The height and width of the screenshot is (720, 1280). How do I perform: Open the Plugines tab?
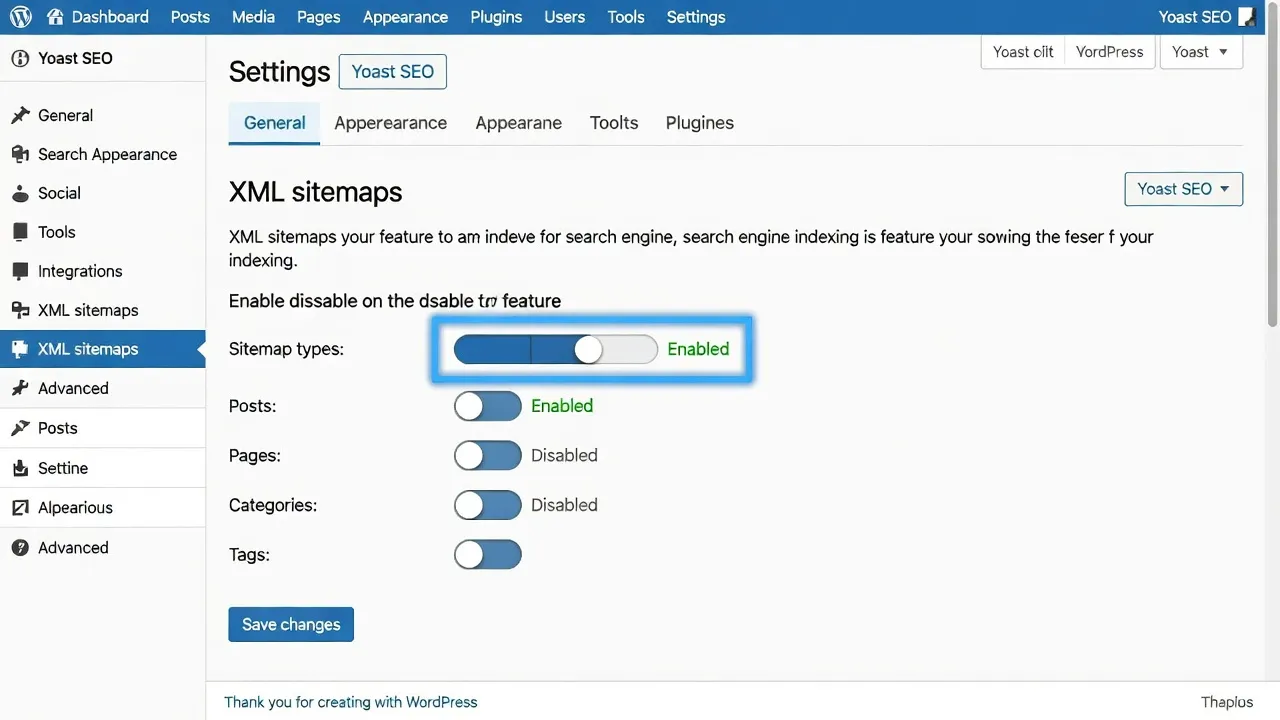[x=700, y=123]
